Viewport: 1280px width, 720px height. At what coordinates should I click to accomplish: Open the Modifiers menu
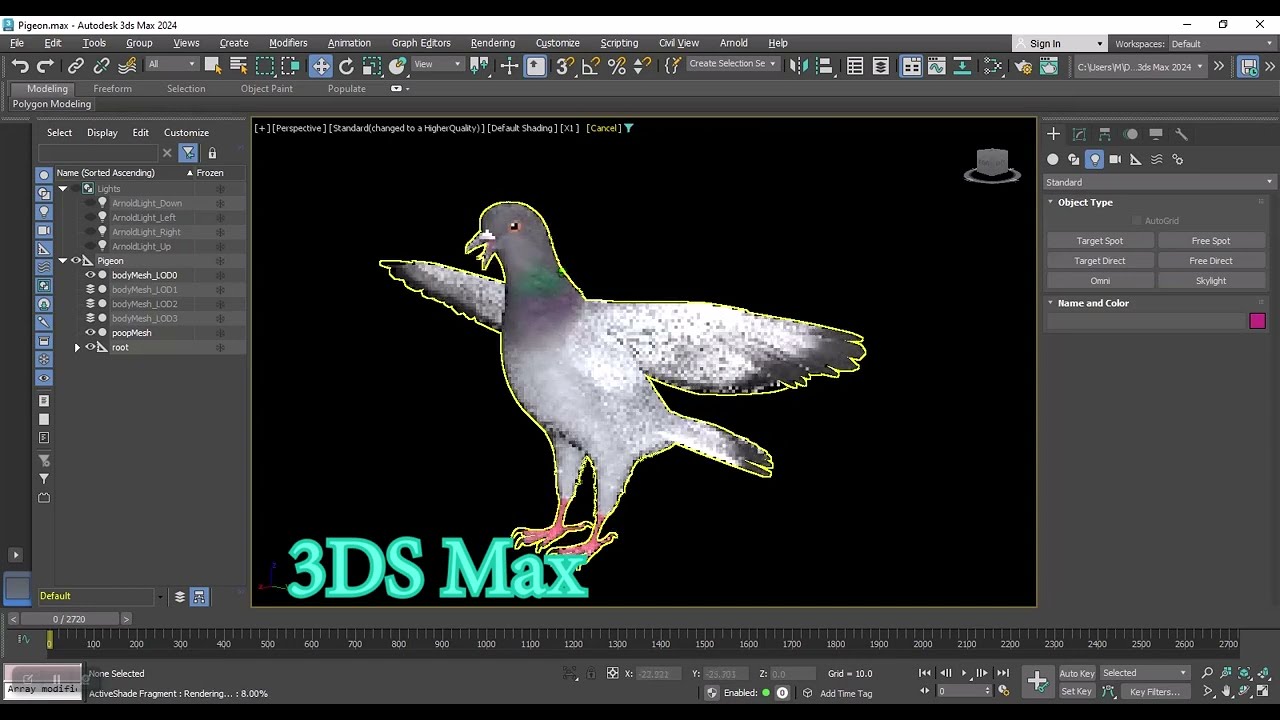pos(288,43)
